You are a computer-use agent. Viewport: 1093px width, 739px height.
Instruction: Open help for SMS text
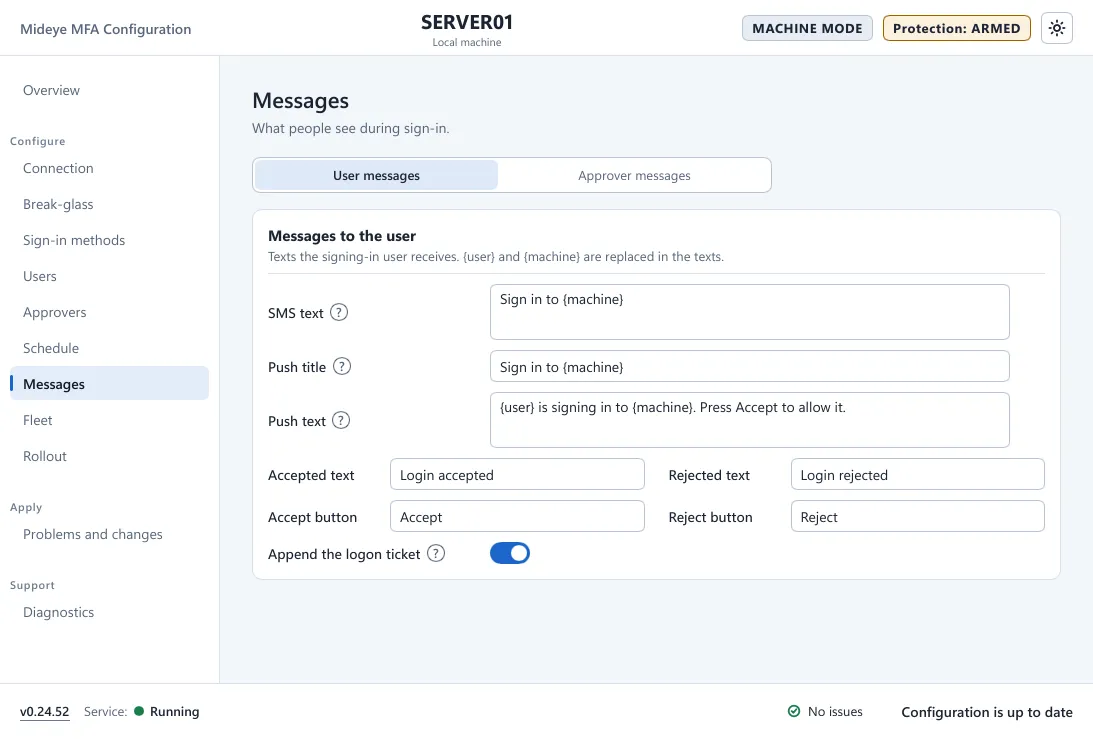pos(339,312)
